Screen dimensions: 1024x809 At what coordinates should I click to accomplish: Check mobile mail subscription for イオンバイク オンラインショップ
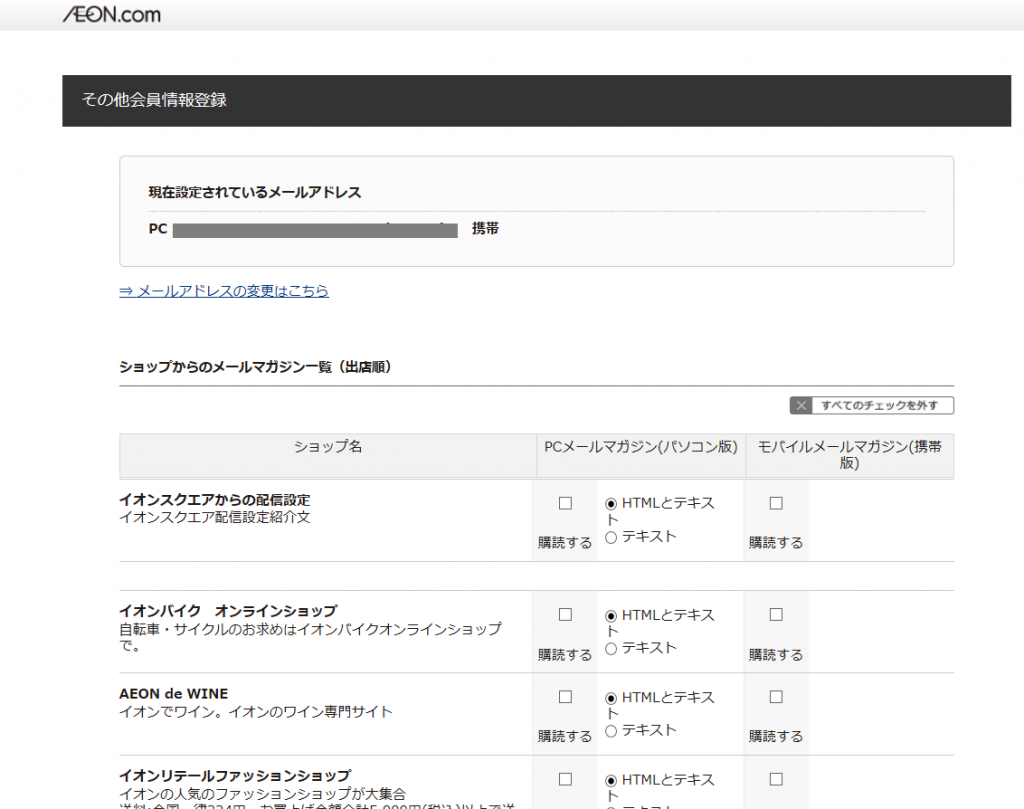click(776, 614)
